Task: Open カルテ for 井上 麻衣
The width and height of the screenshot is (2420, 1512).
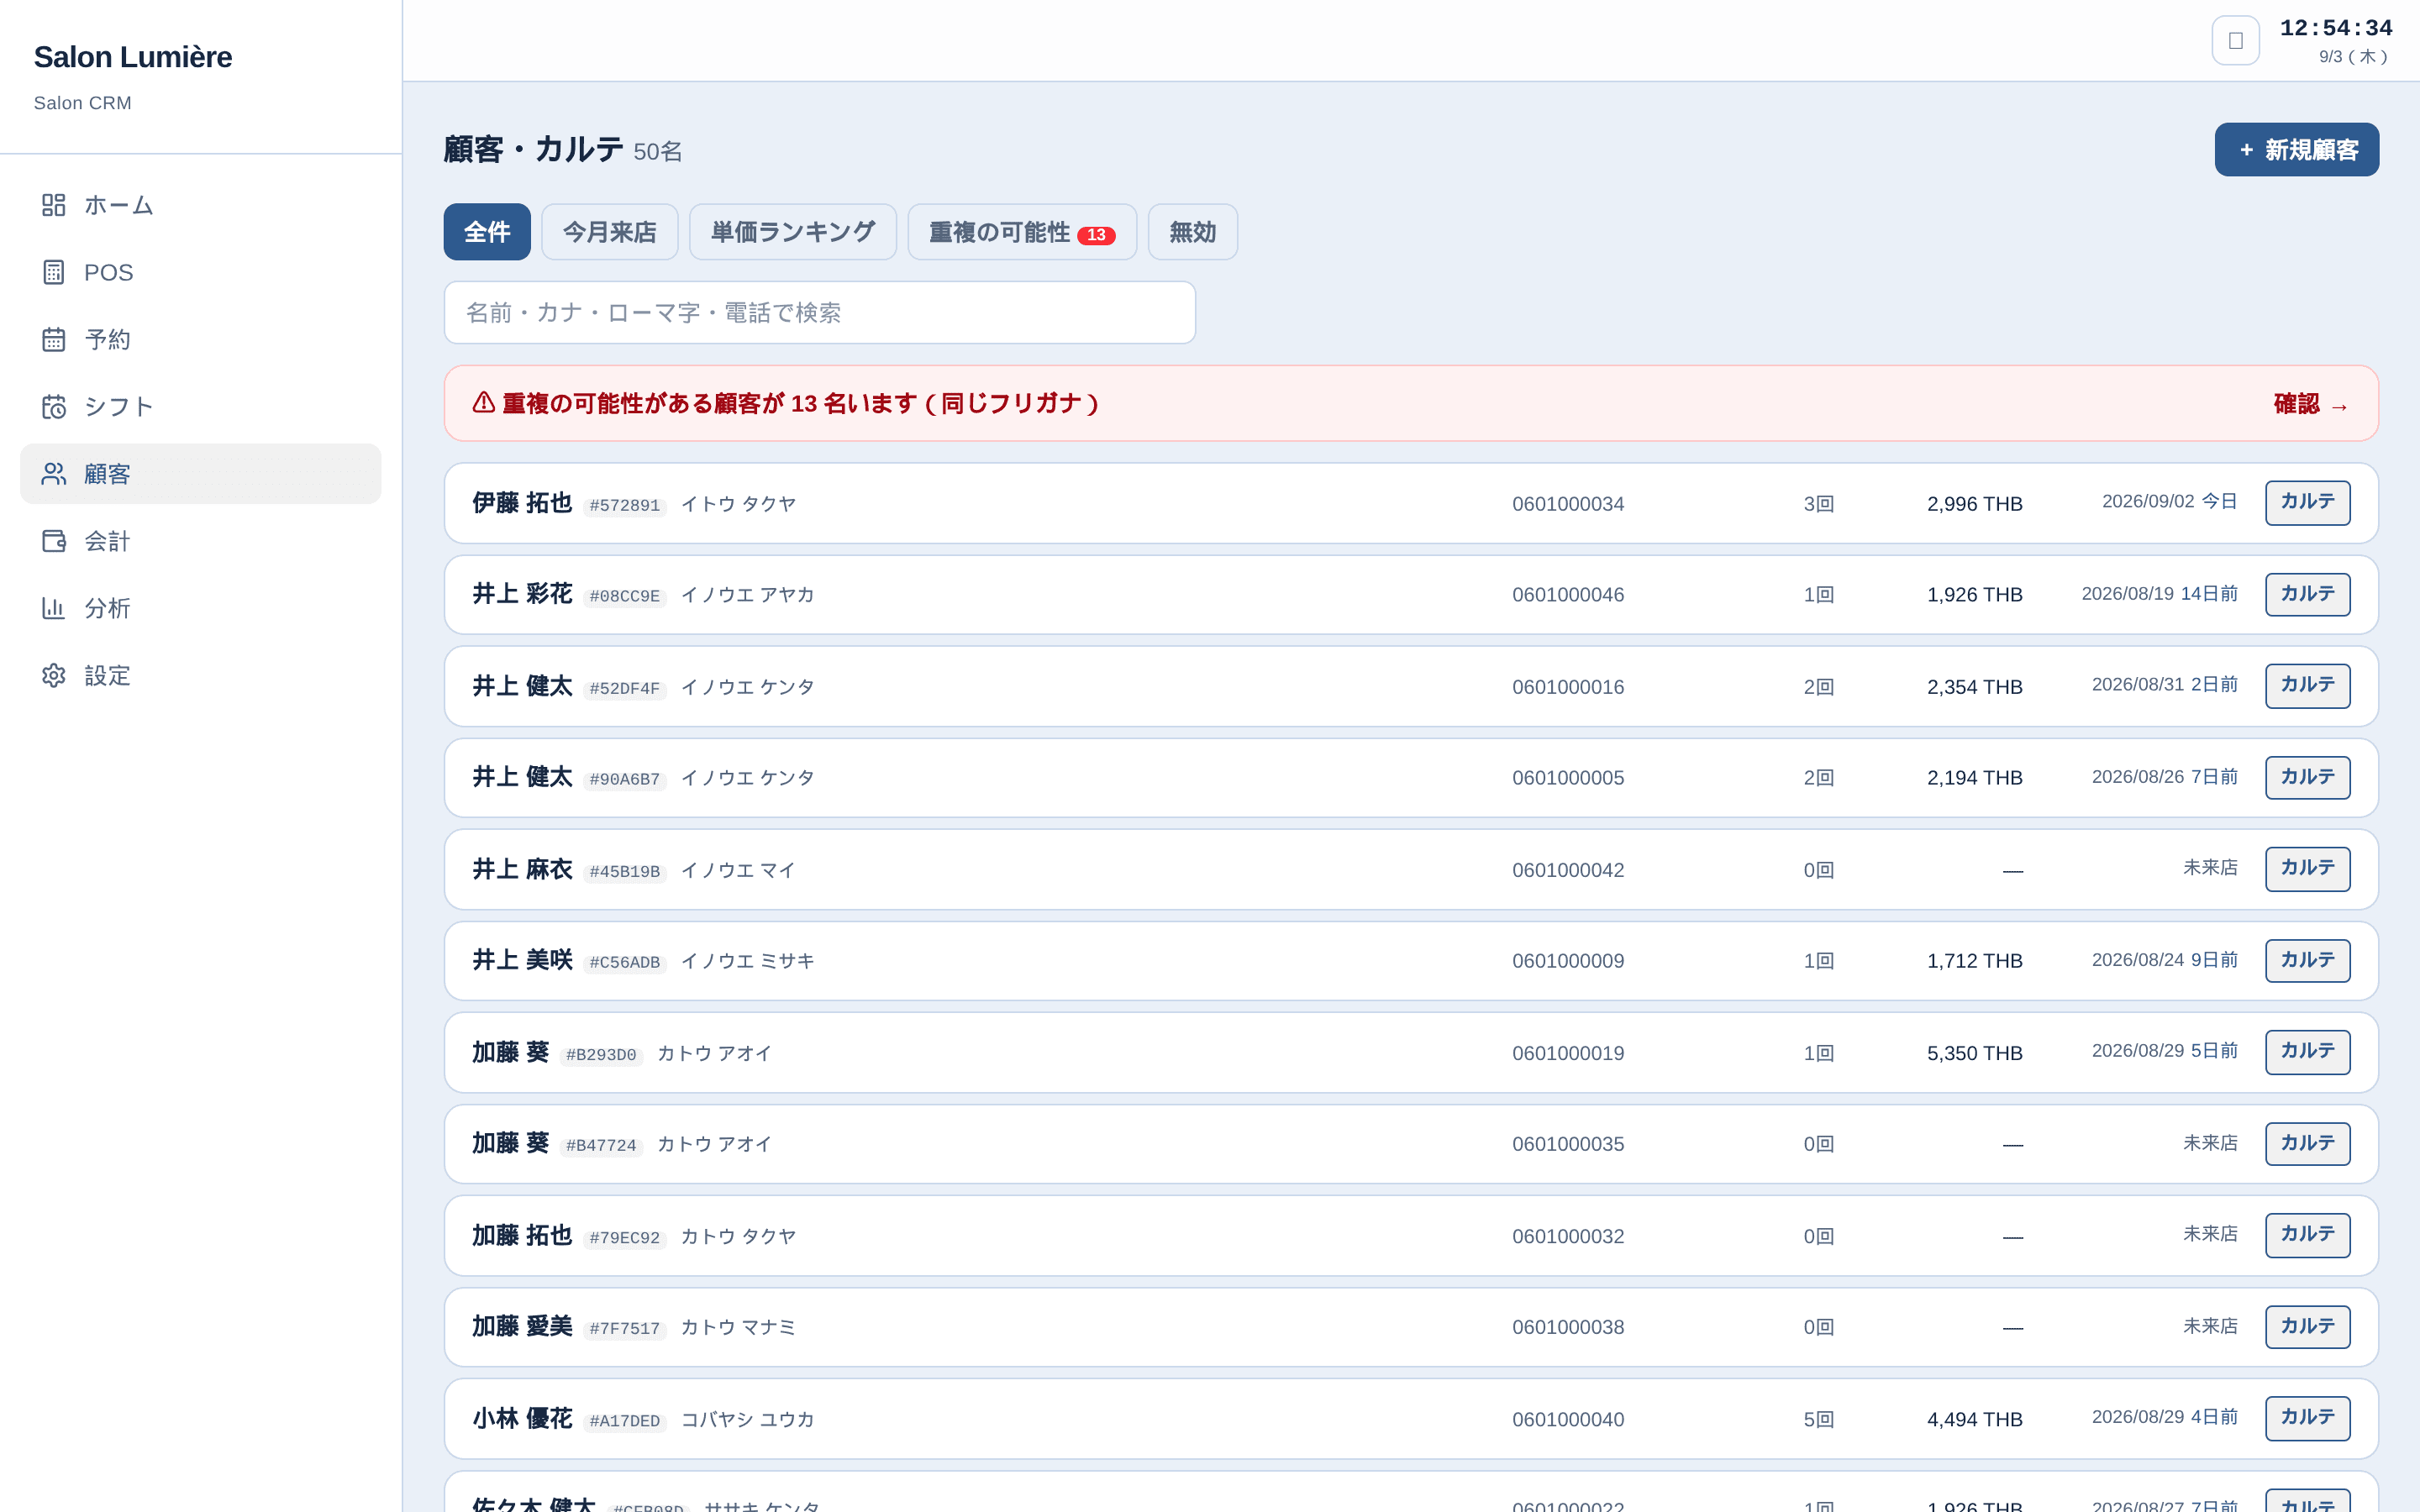Action: [x=2307, y=868]
